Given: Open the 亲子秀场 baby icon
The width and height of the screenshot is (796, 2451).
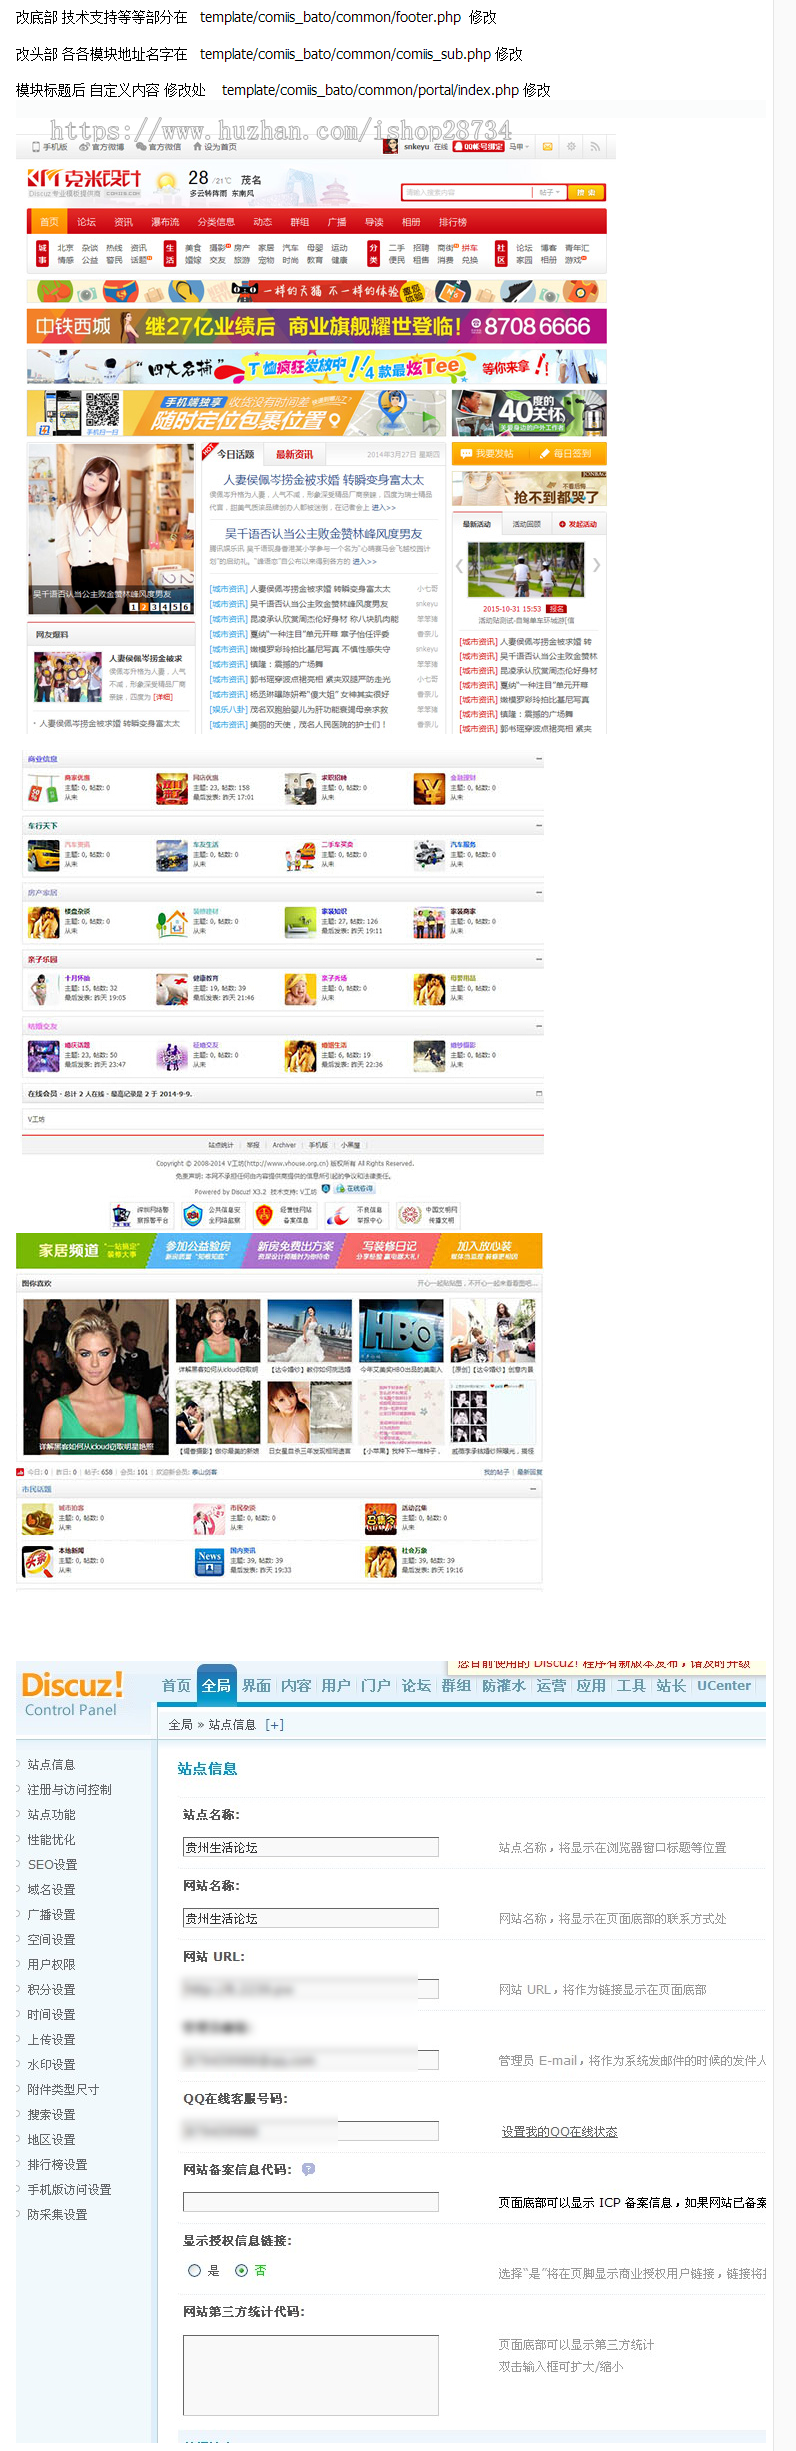Looking at the screenshot, I should coord(300,990).
